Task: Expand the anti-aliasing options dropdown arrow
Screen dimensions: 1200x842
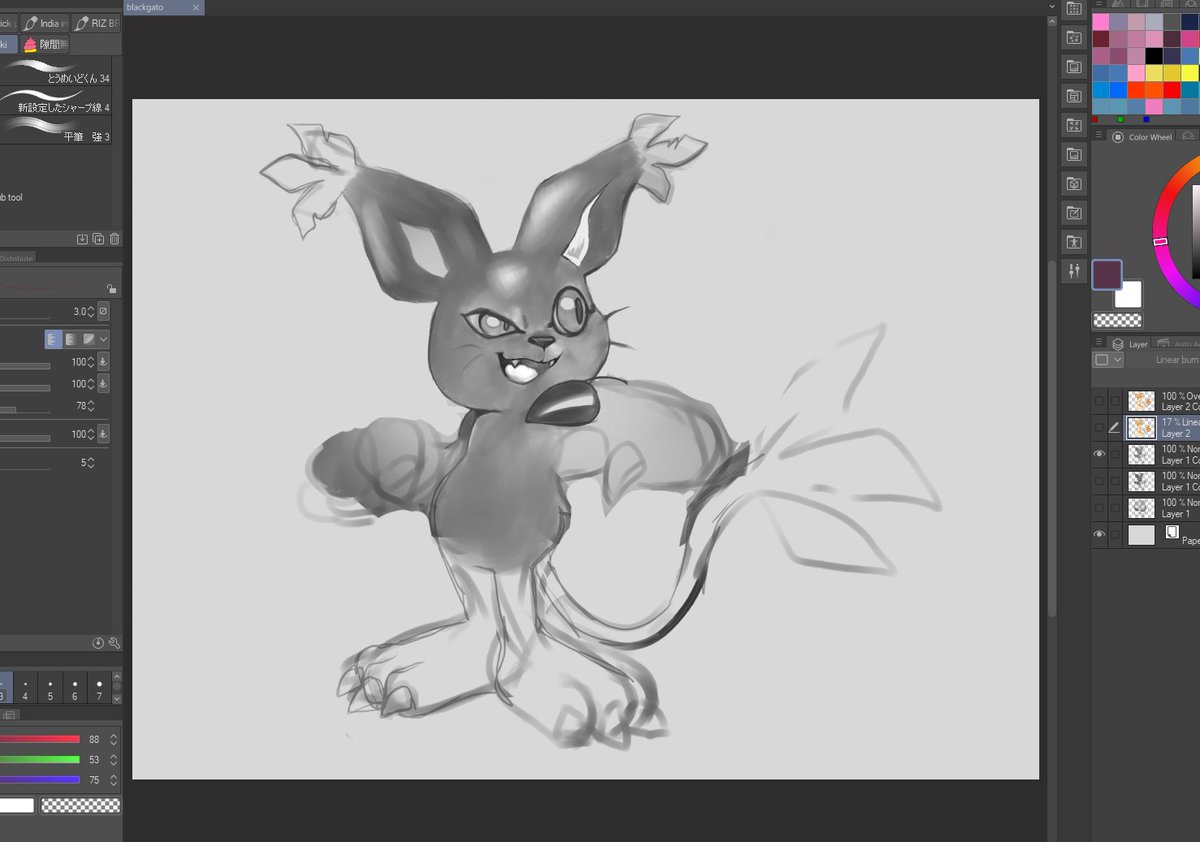Action: (104, 339)
